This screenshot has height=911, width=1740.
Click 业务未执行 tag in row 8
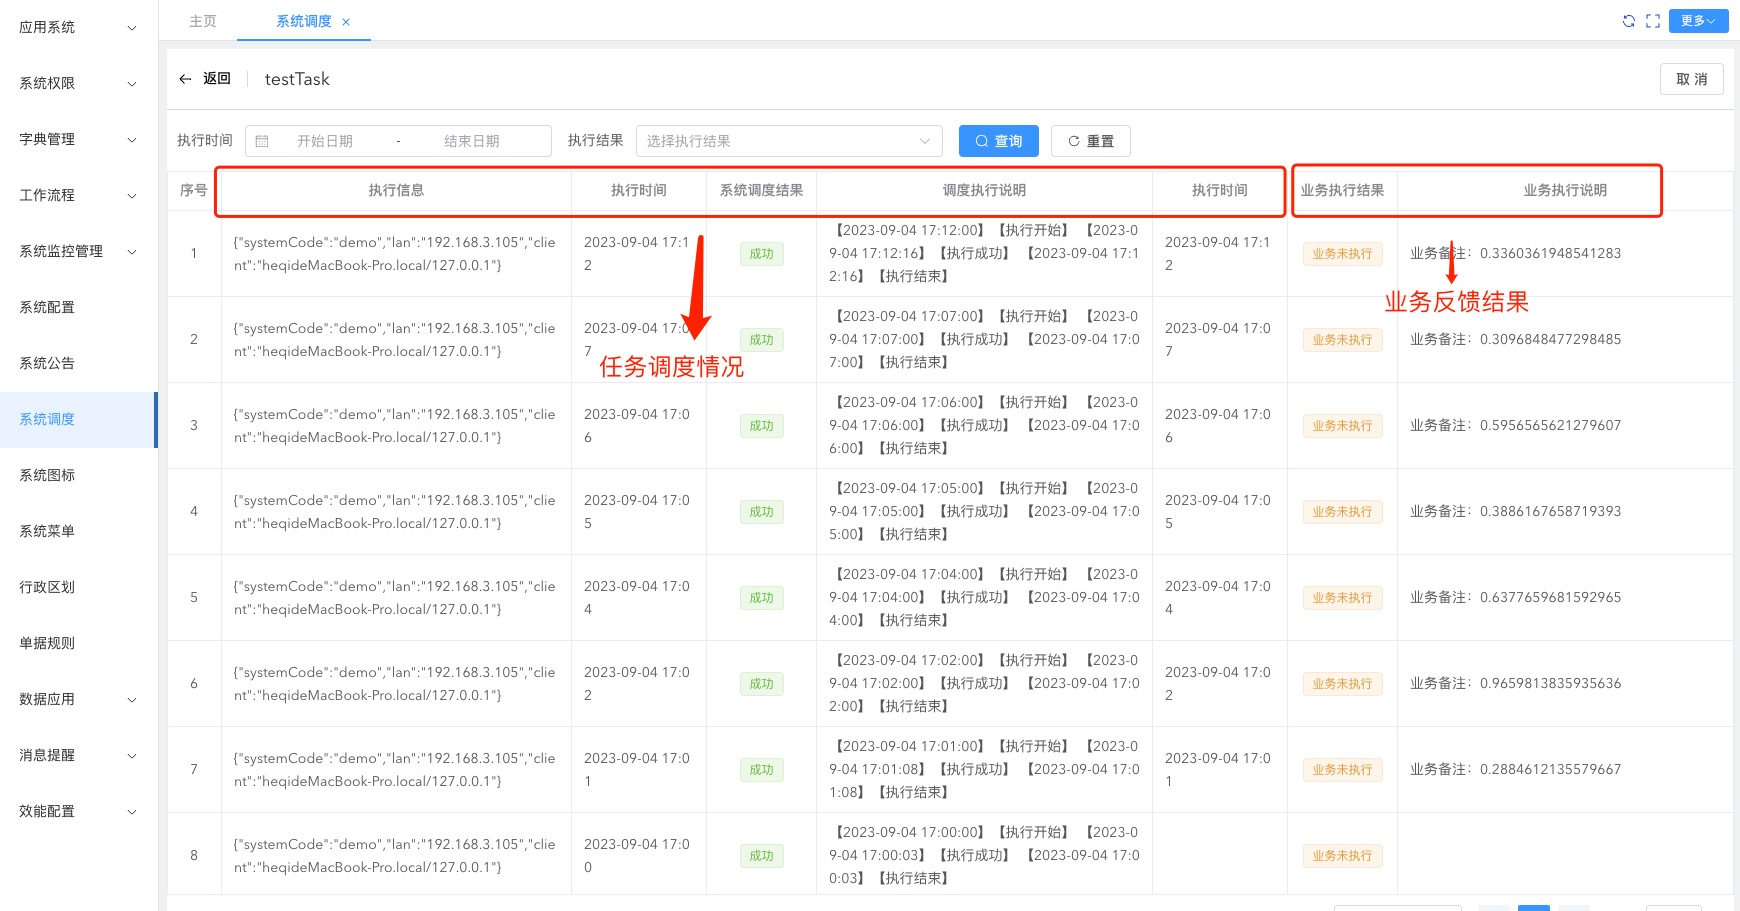click(x=1342, y=856)
